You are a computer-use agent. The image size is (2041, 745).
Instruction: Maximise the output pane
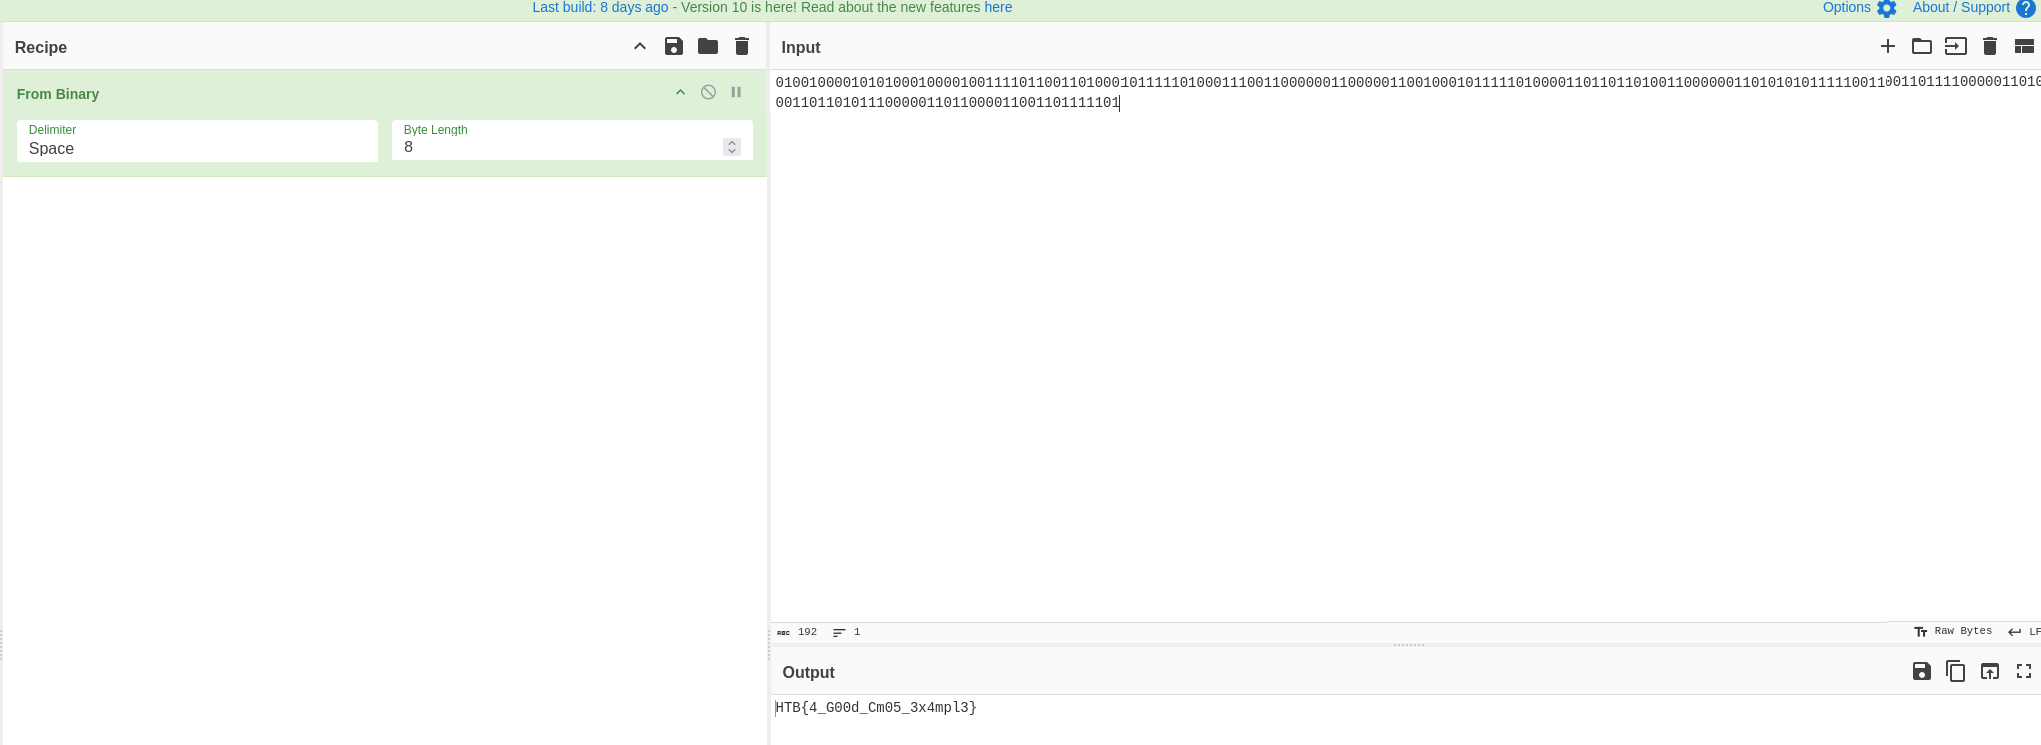coord(2024,671)
